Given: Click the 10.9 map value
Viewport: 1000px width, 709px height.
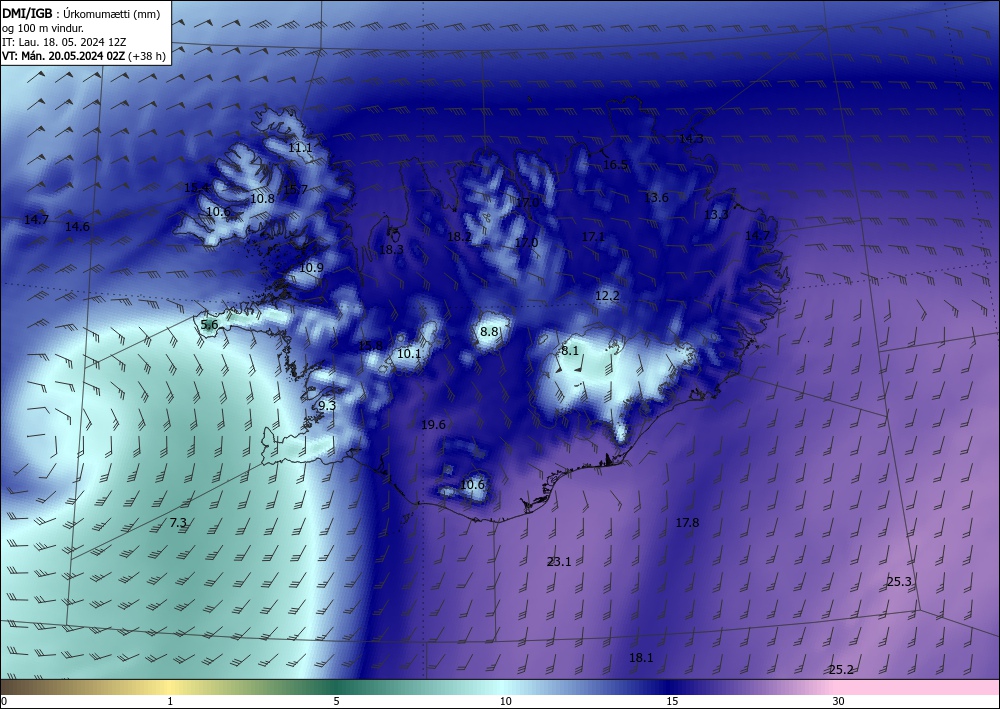Looking at the screenshot, I should point(311,268).
